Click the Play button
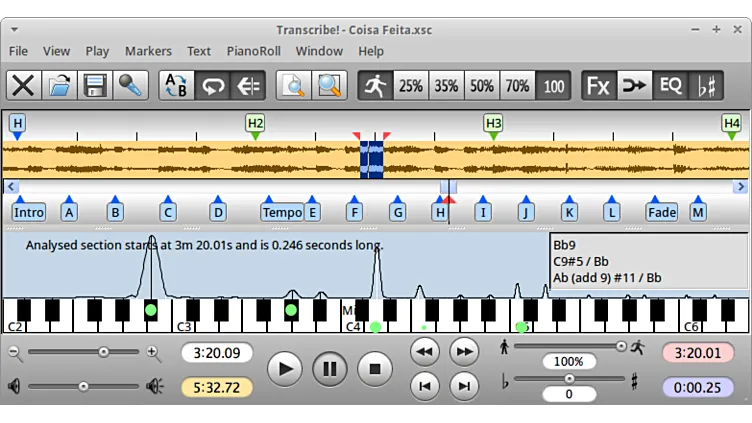This screenshot has width=752, height=423. click(285, 369)
